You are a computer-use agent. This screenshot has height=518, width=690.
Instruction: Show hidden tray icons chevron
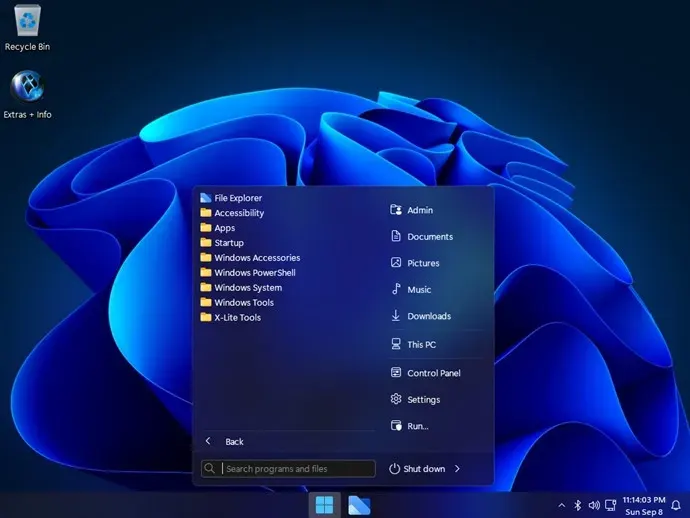pyautogui.click(x=562, y=505)
